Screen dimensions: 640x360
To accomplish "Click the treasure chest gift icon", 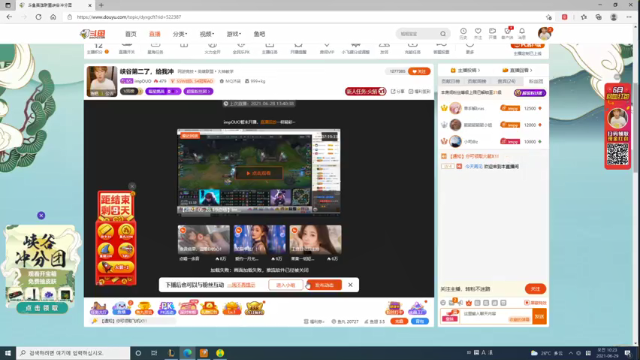I will point(209,308).
